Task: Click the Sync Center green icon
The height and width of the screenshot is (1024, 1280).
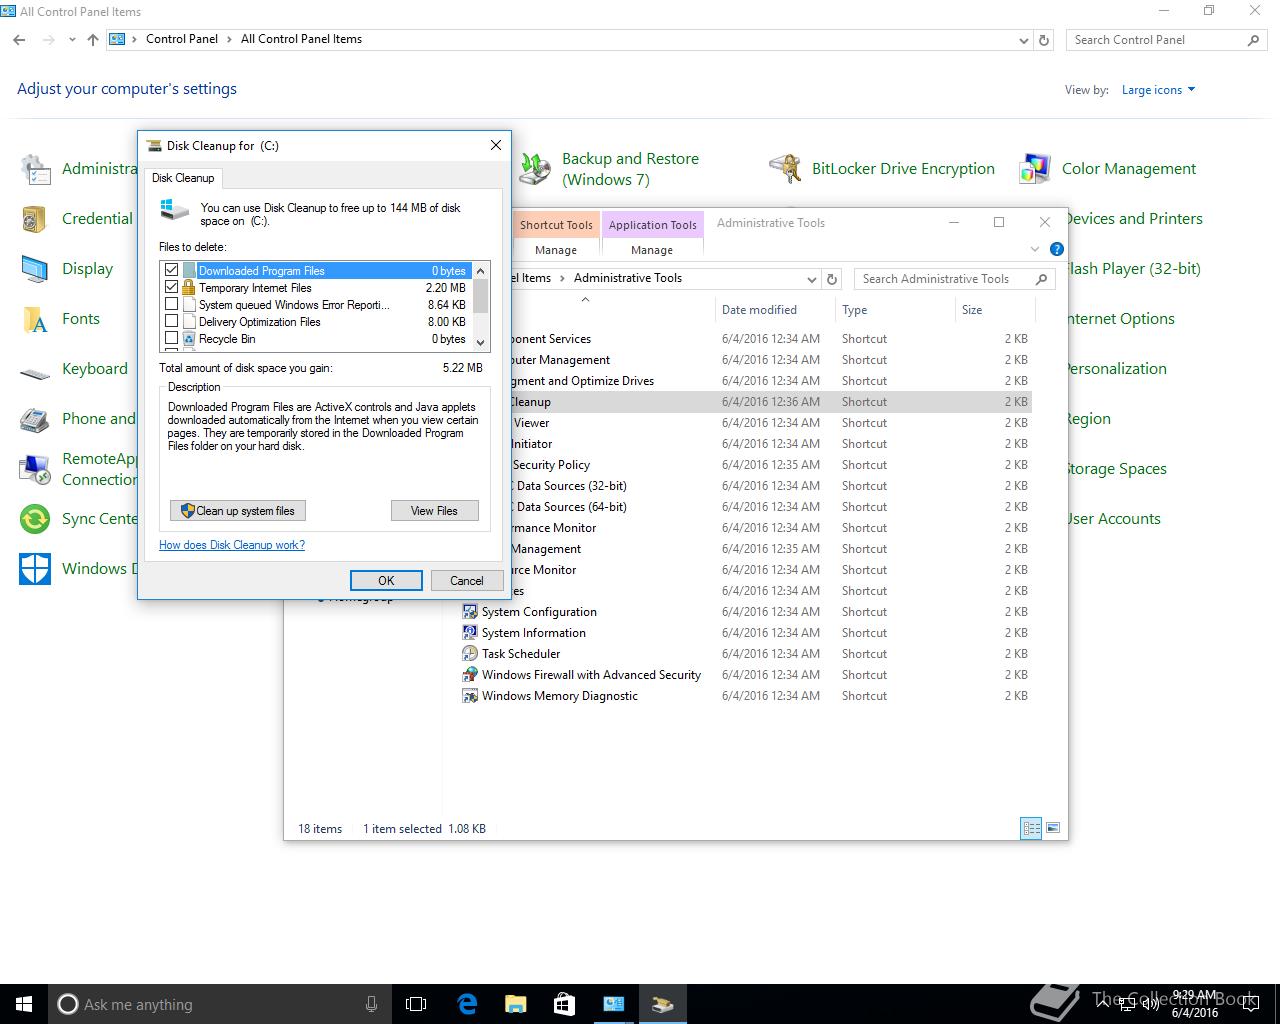Action: [x=35, y=519]
